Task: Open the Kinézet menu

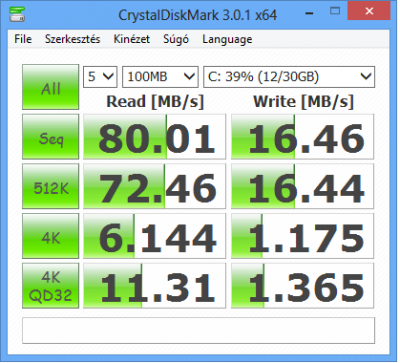Action: [132, 39]
